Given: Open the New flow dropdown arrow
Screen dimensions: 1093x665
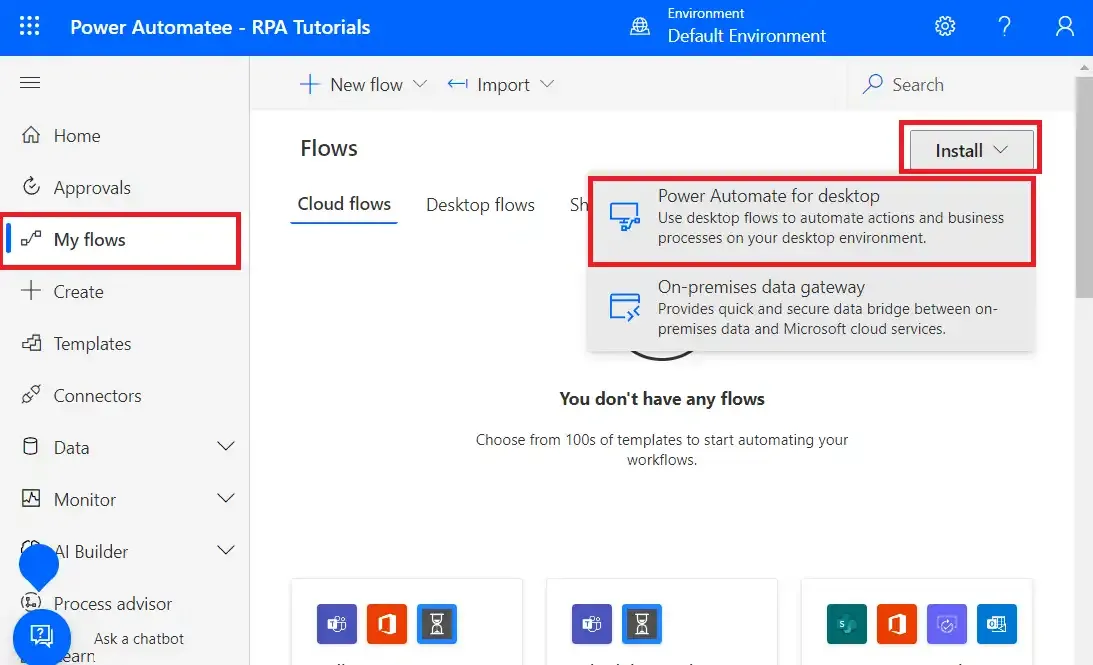Looking at the screenshot, I should (x=420, y=84).
